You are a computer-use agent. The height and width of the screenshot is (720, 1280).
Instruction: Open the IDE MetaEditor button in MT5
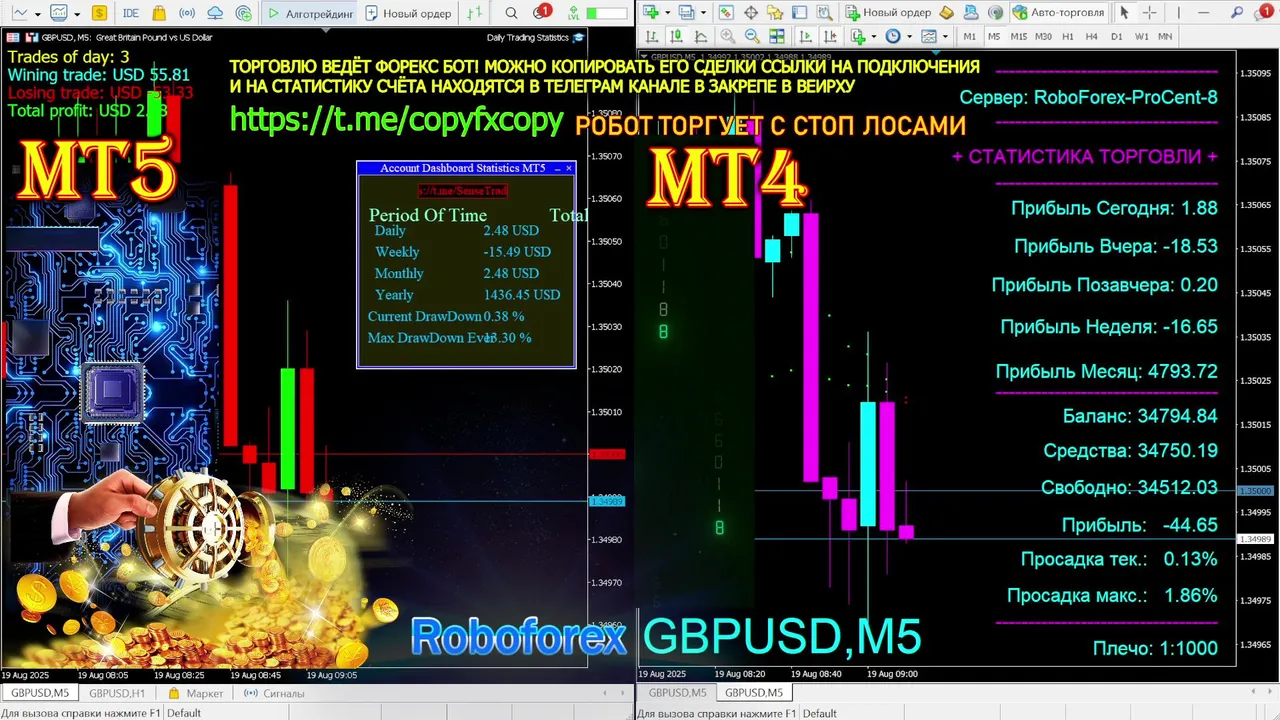coord(130,13)
